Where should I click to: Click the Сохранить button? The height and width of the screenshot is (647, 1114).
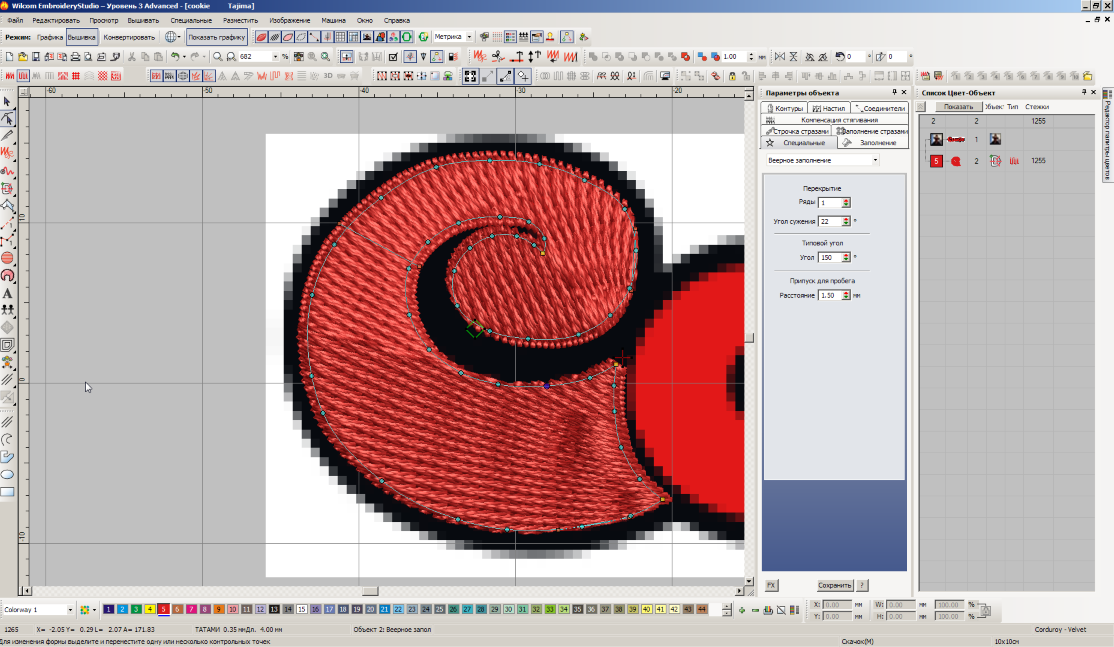tap(834, 585)
